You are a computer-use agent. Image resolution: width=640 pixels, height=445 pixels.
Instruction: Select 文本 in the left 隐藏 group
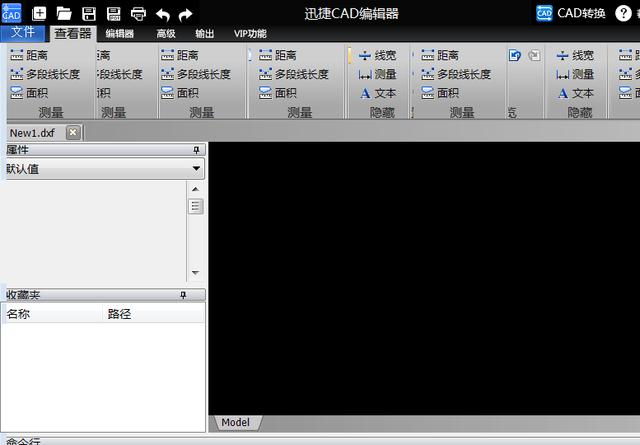tap(377, 93)
